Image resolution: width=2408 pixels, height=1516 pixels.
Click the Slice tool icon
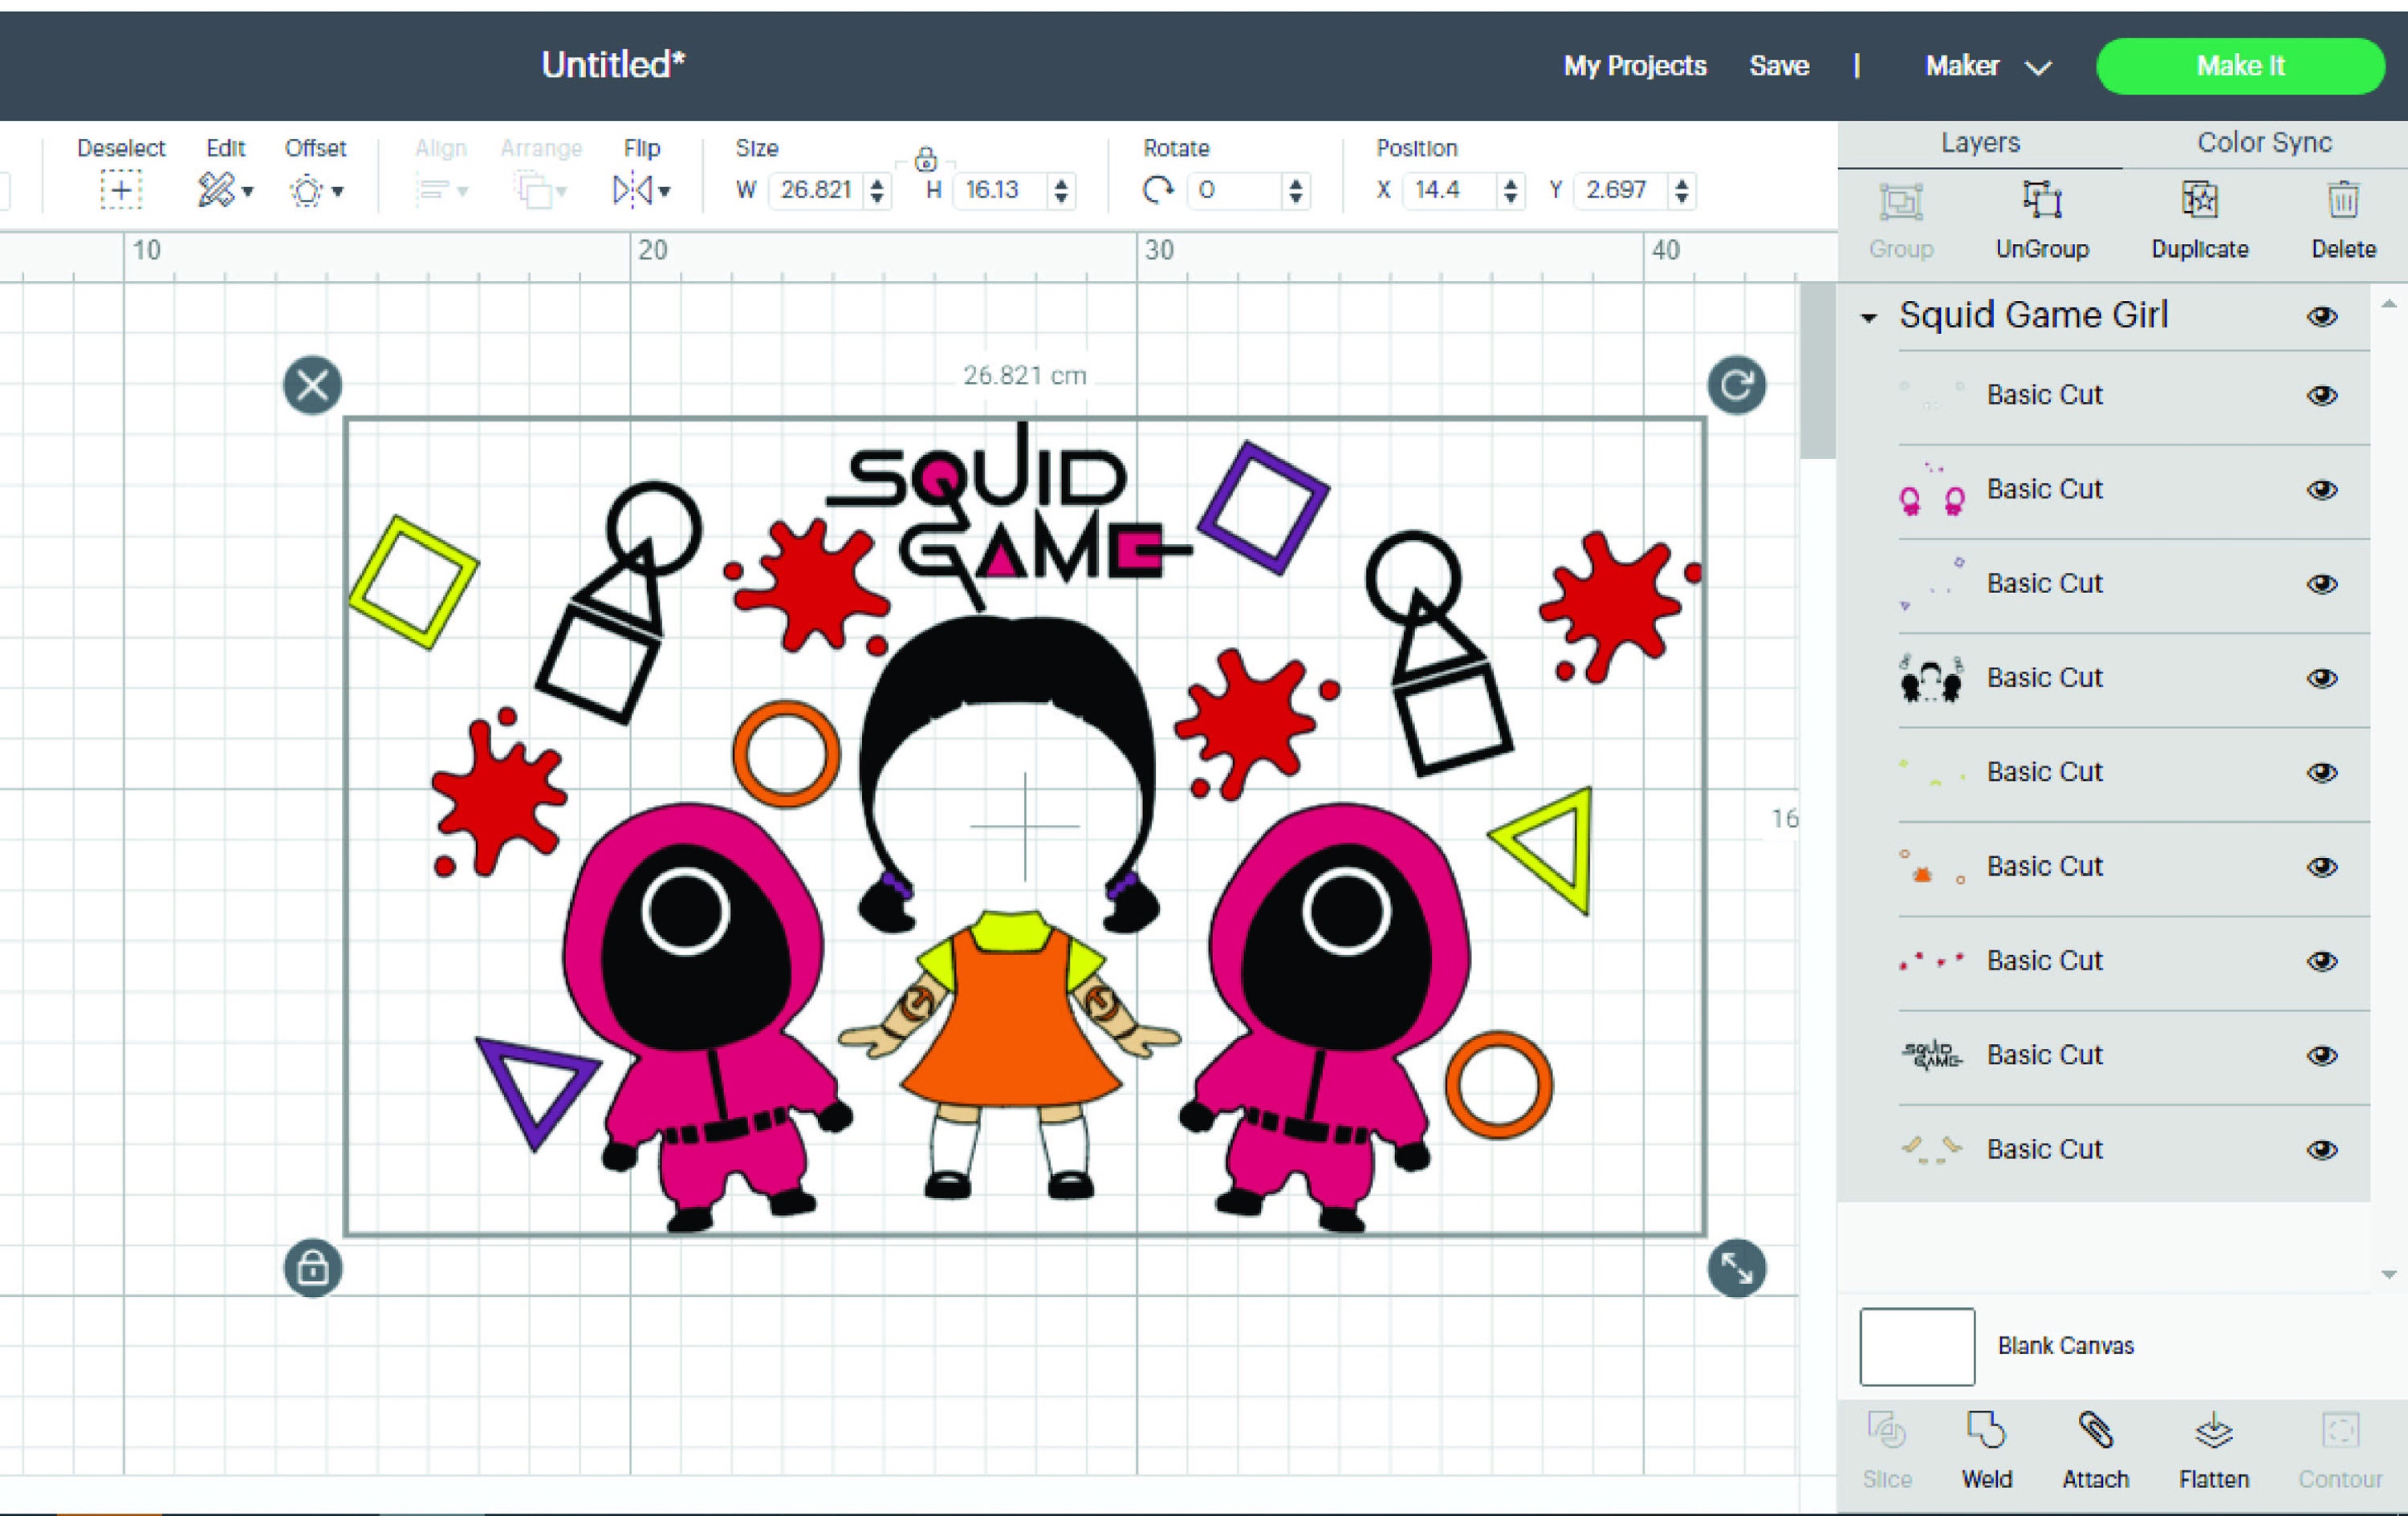coord(1886,1431)
